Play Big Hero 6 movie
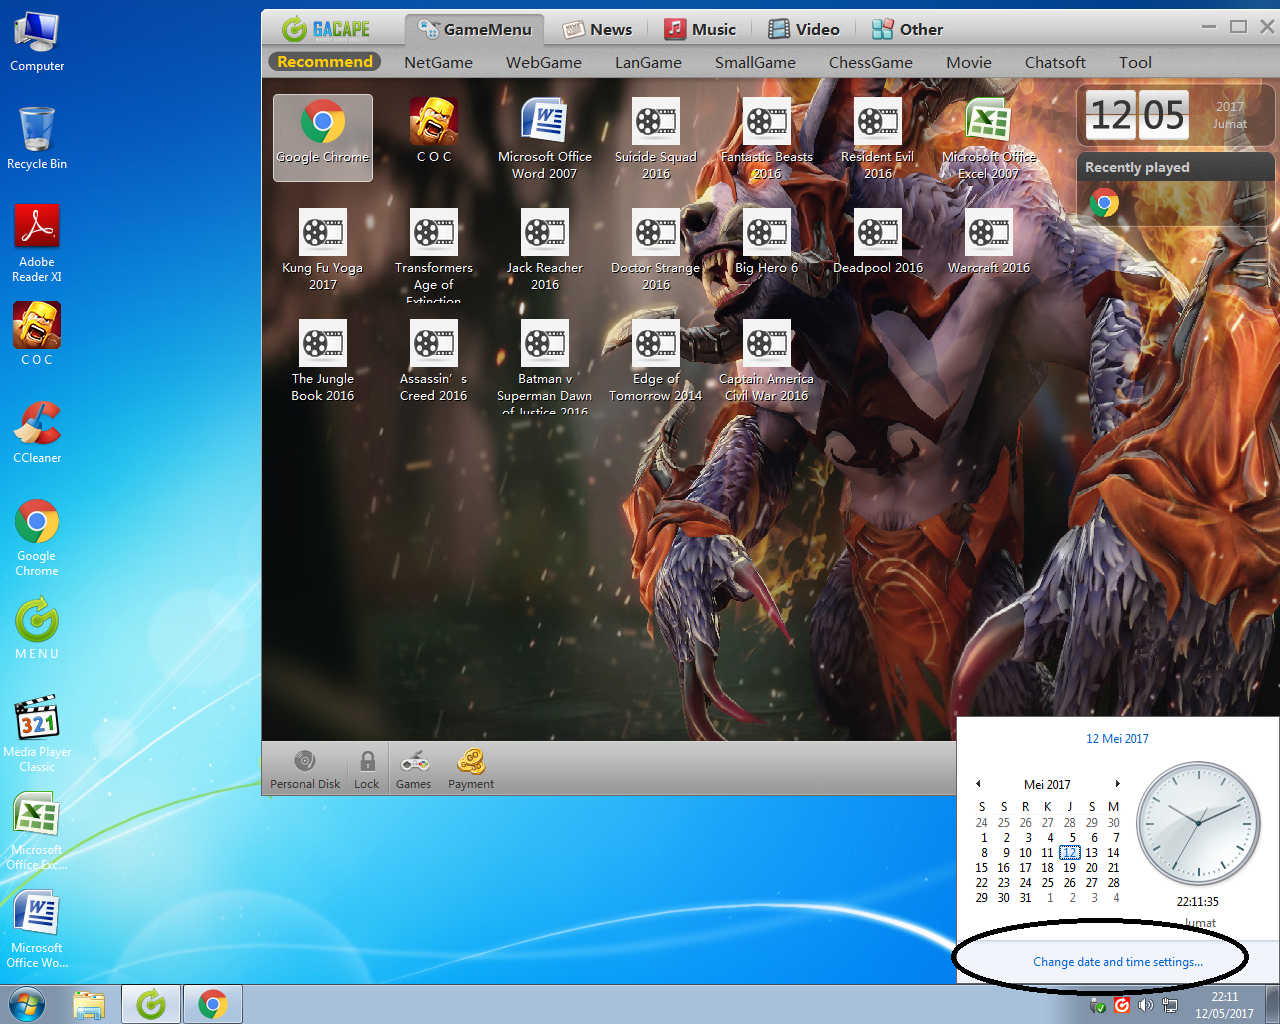The height and width of the screenshot is (1024, 1280). tap(767, 242)
